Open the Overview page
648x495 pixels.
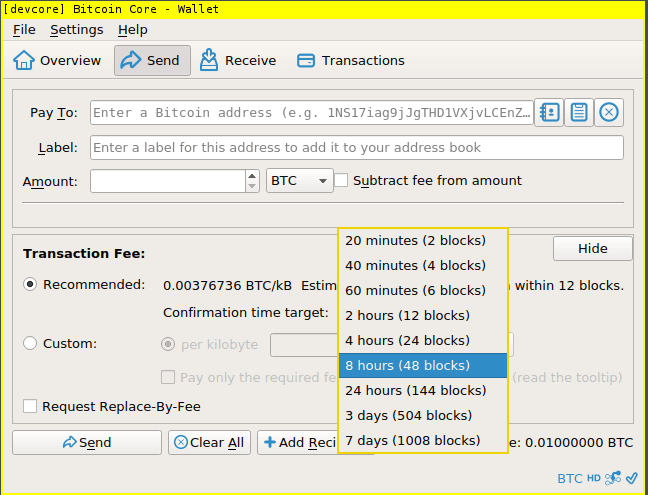(x=57, y=61)
